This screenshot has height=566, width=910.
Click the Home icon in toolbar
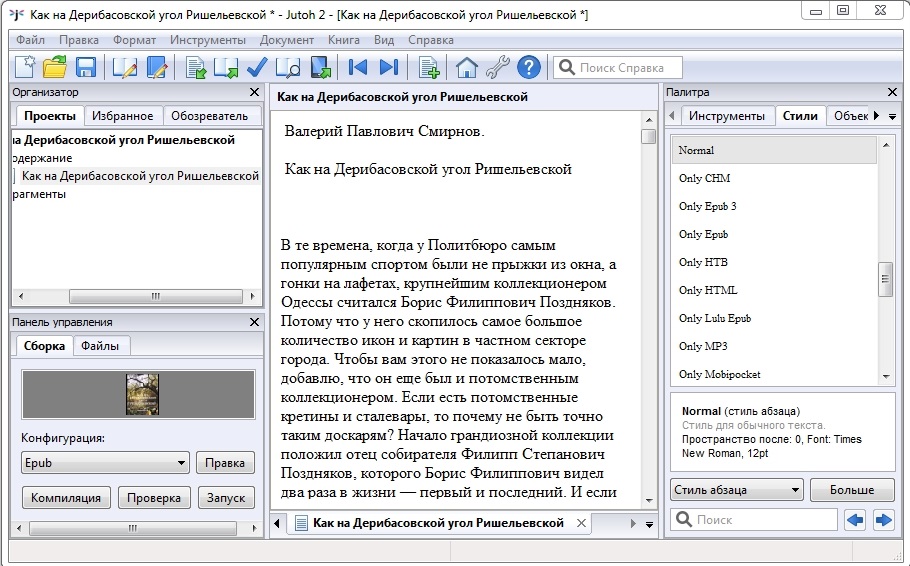click(467, 67)
